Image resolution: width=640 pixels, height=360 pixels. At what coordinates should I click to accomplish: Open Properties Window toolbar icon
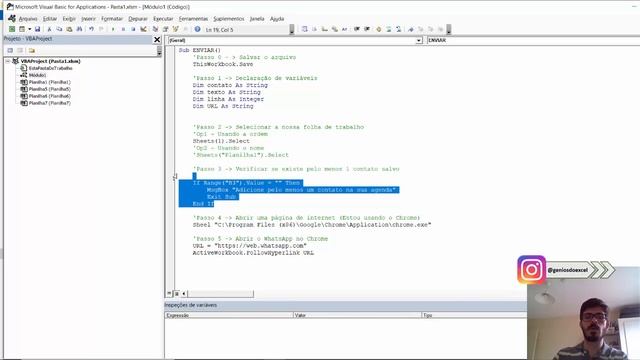[x=165, y=29]
